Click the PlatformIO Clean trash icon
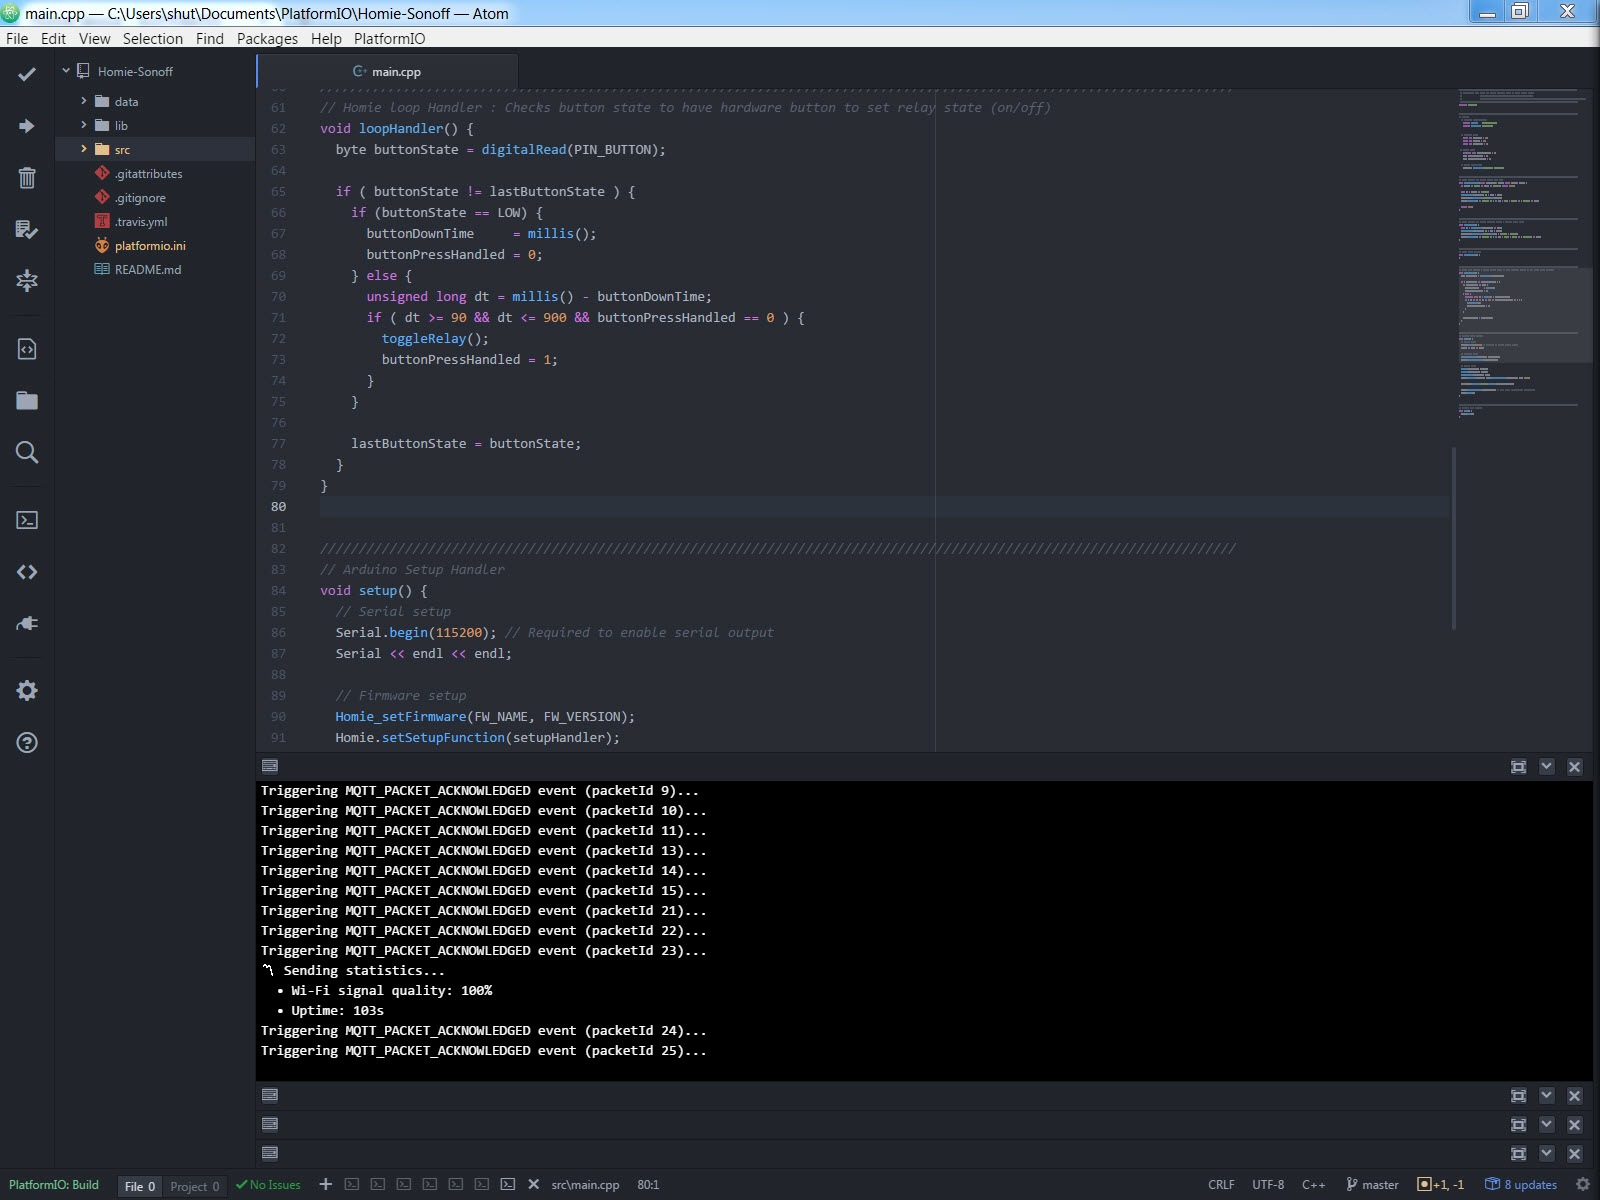 [x=27, y=178]
